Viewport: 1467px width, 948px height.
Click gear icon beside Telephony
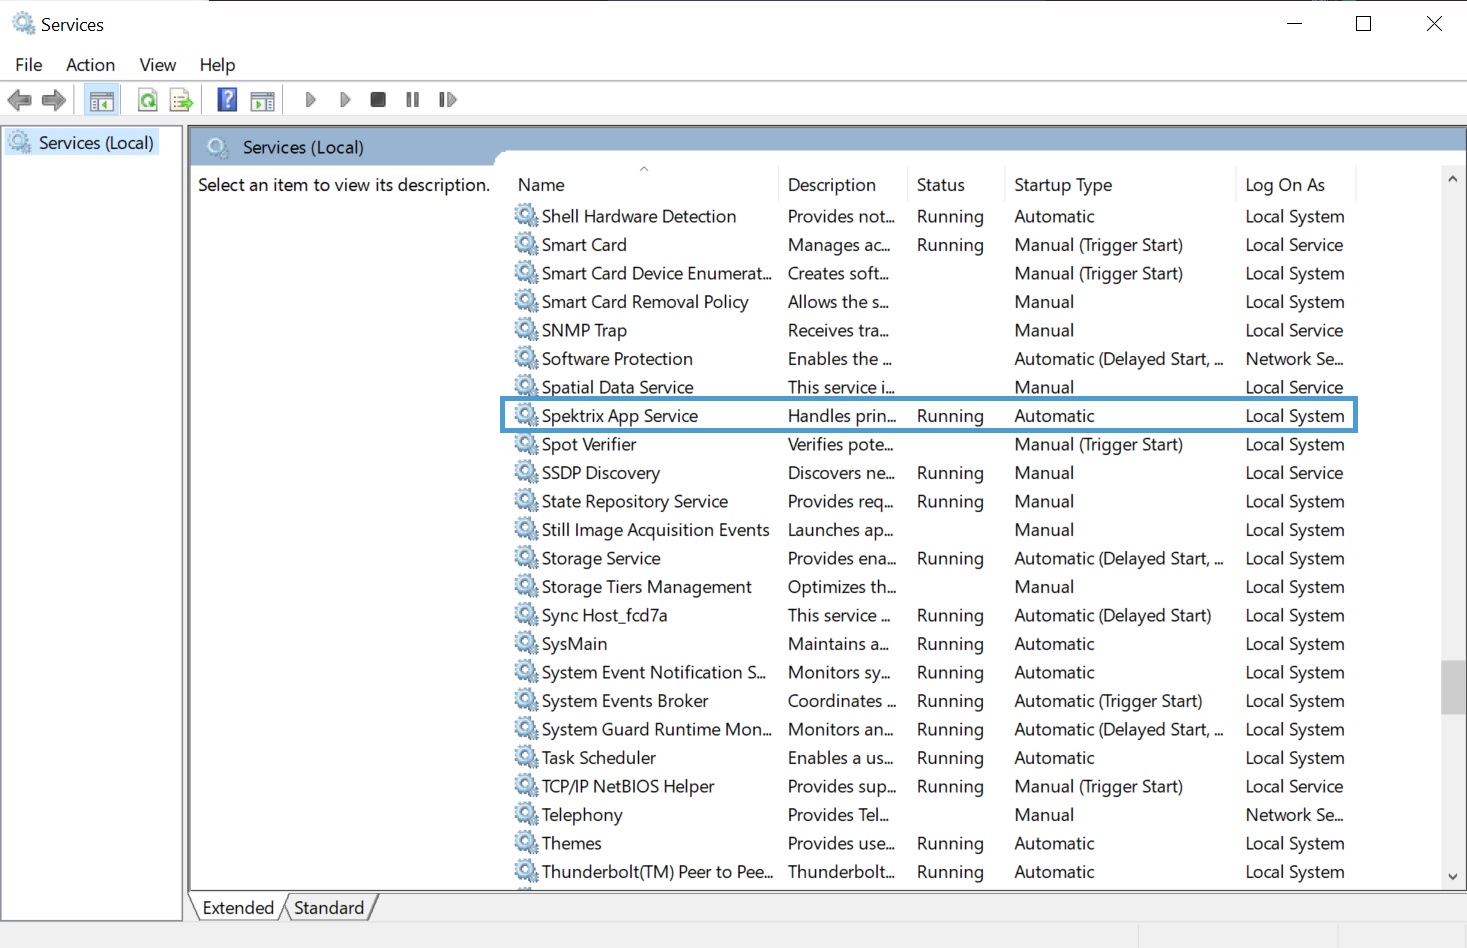(526, 814)
